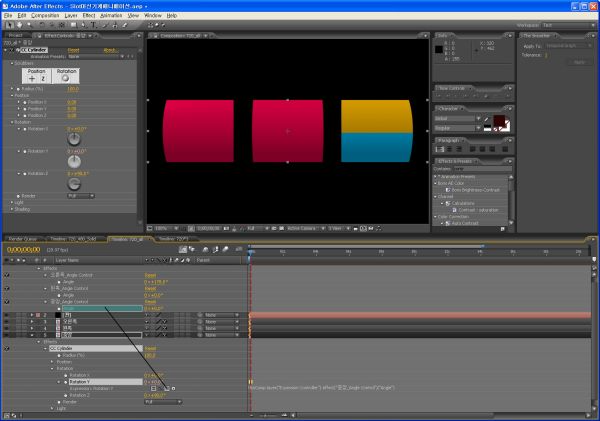Select the Horizontal Type tool

point(94,25)
